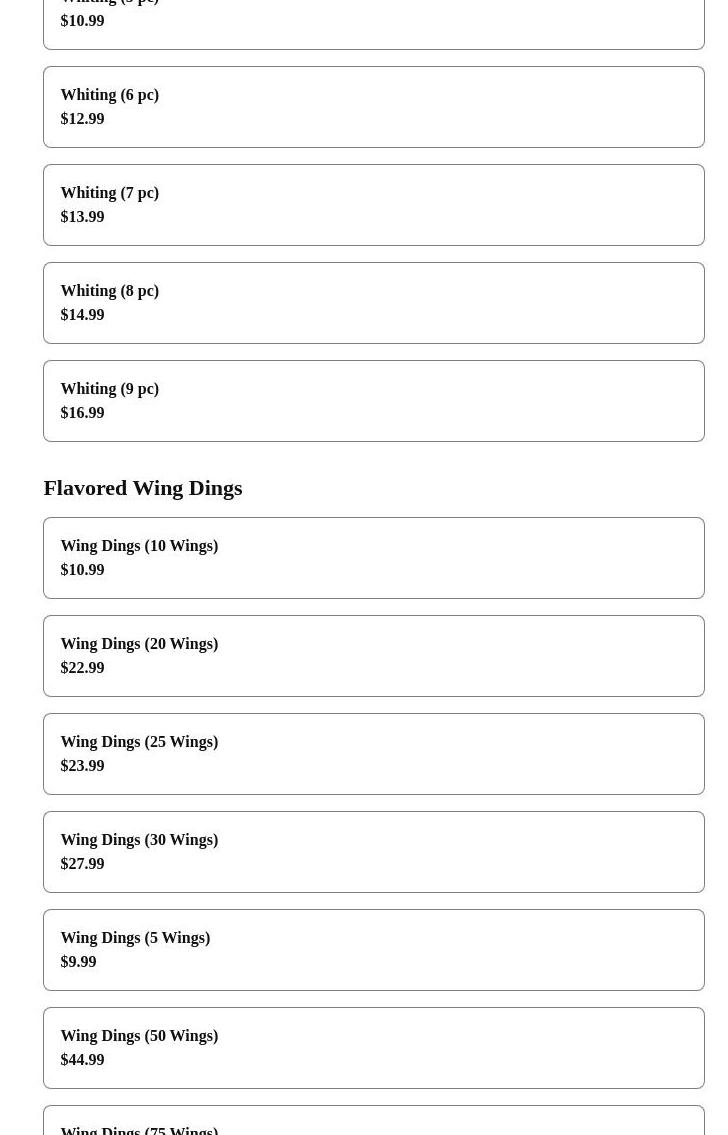This screenshot has height=1135, width=728.
Task: Choose Wing Dings (20 Wings) item
Action: pyautogui.click(x=373, y=656)
